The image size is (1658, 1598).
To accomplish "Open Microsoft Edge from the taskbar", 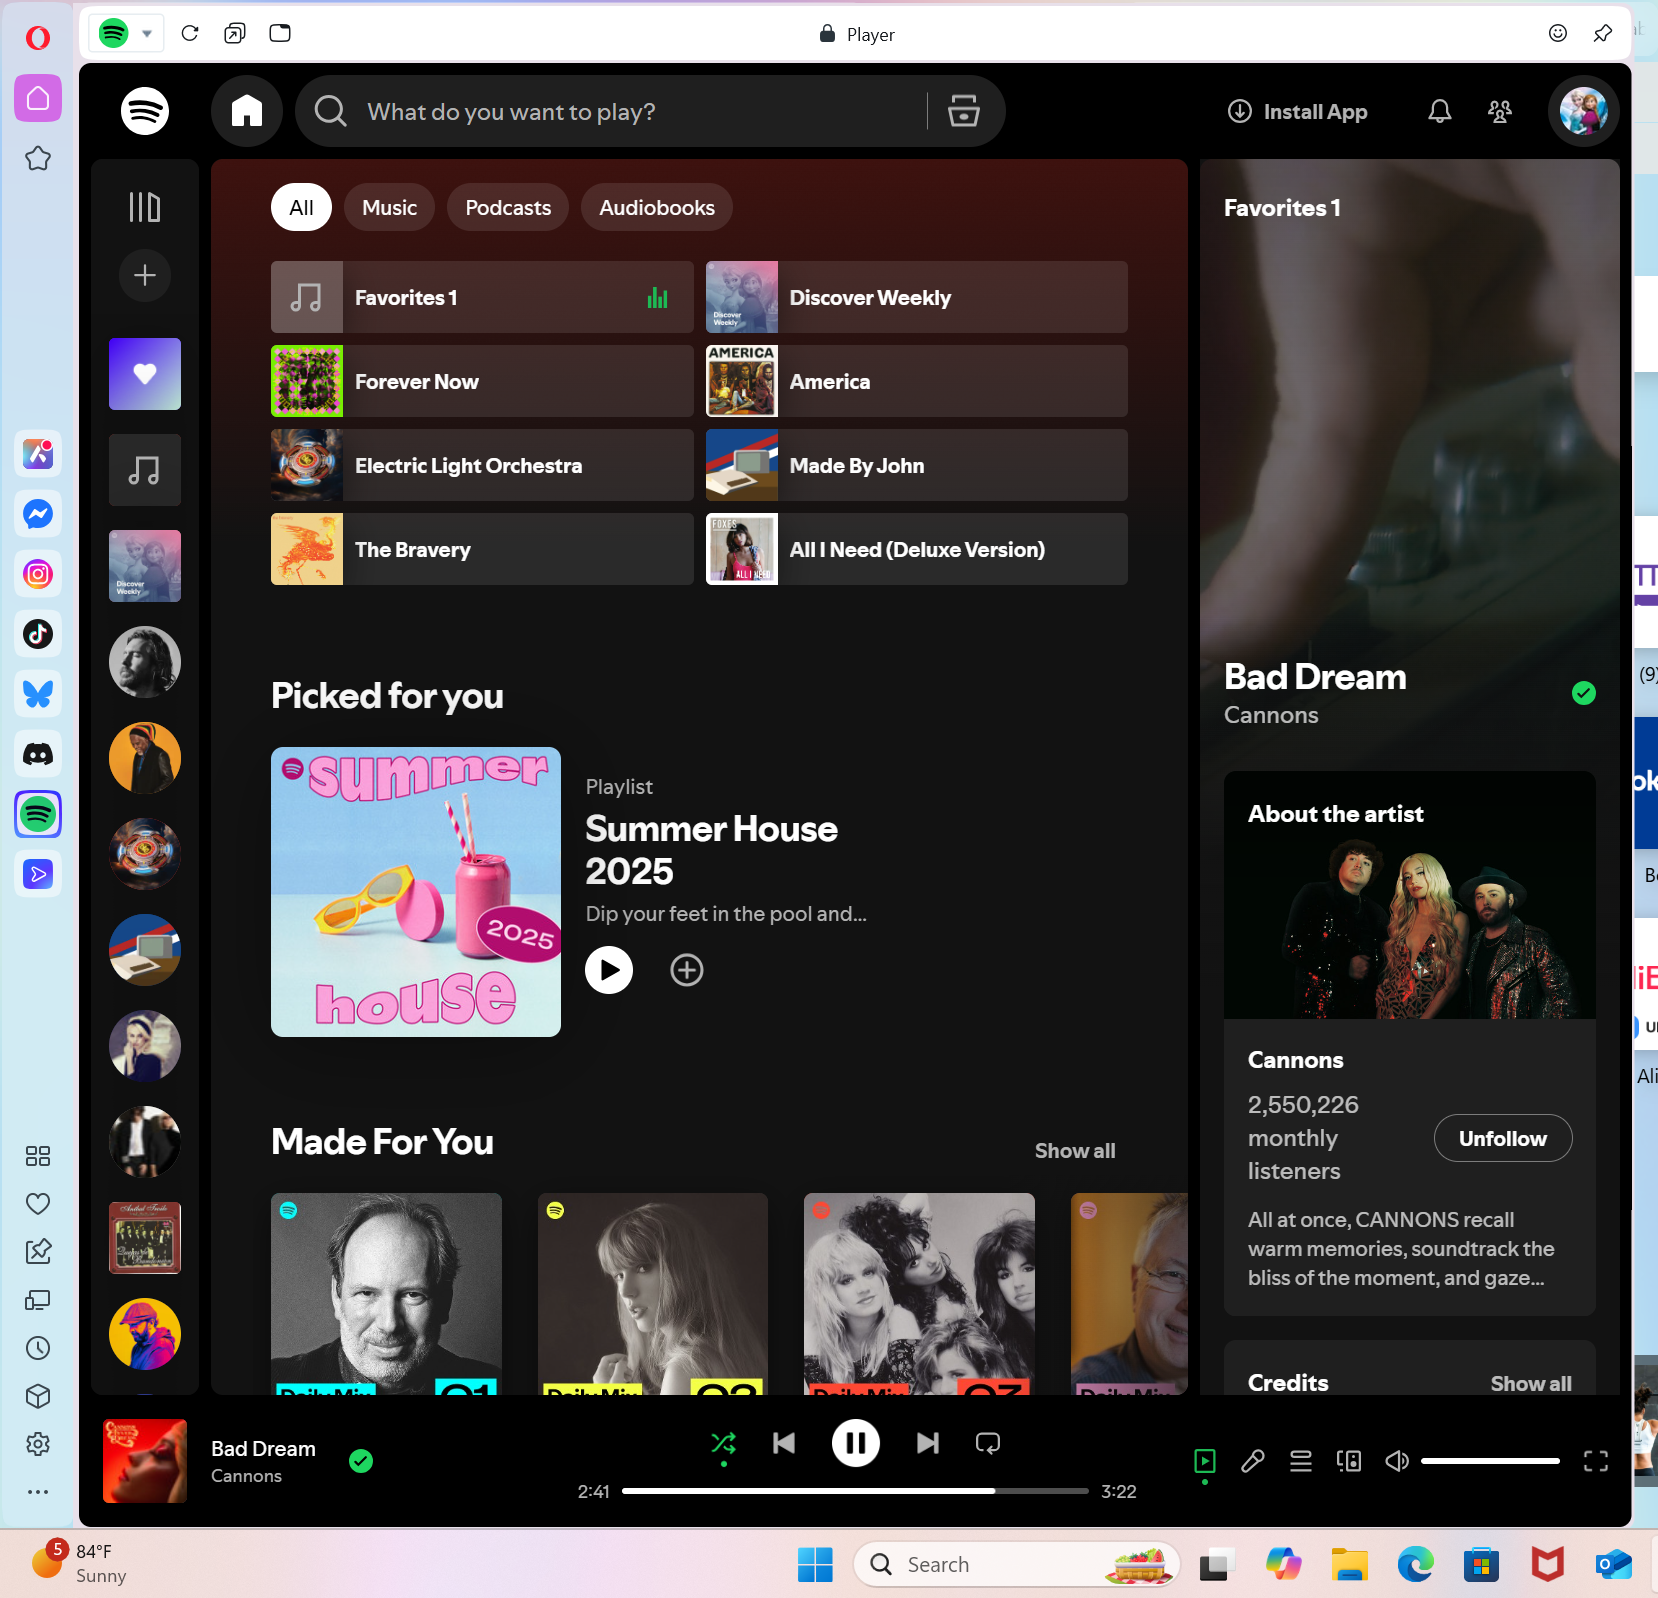I will (1415, 1564).
